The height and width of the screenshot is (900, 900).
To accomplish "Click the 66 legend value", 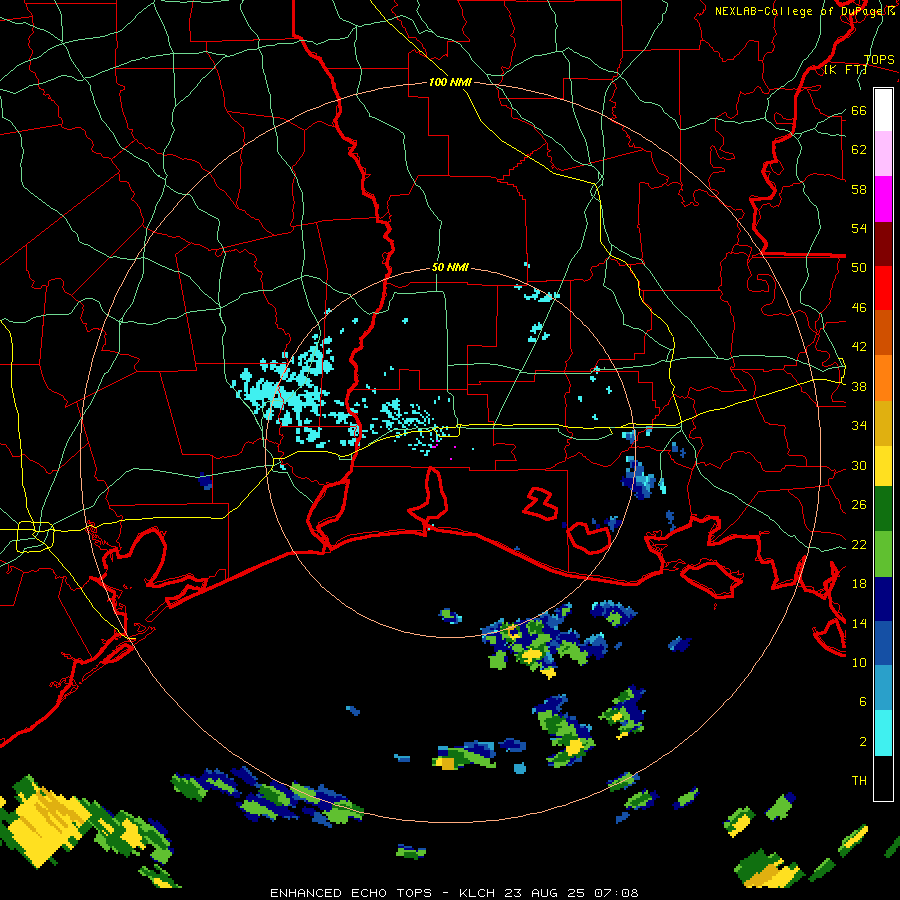I will pyautogui.click(x=859, y=110).
